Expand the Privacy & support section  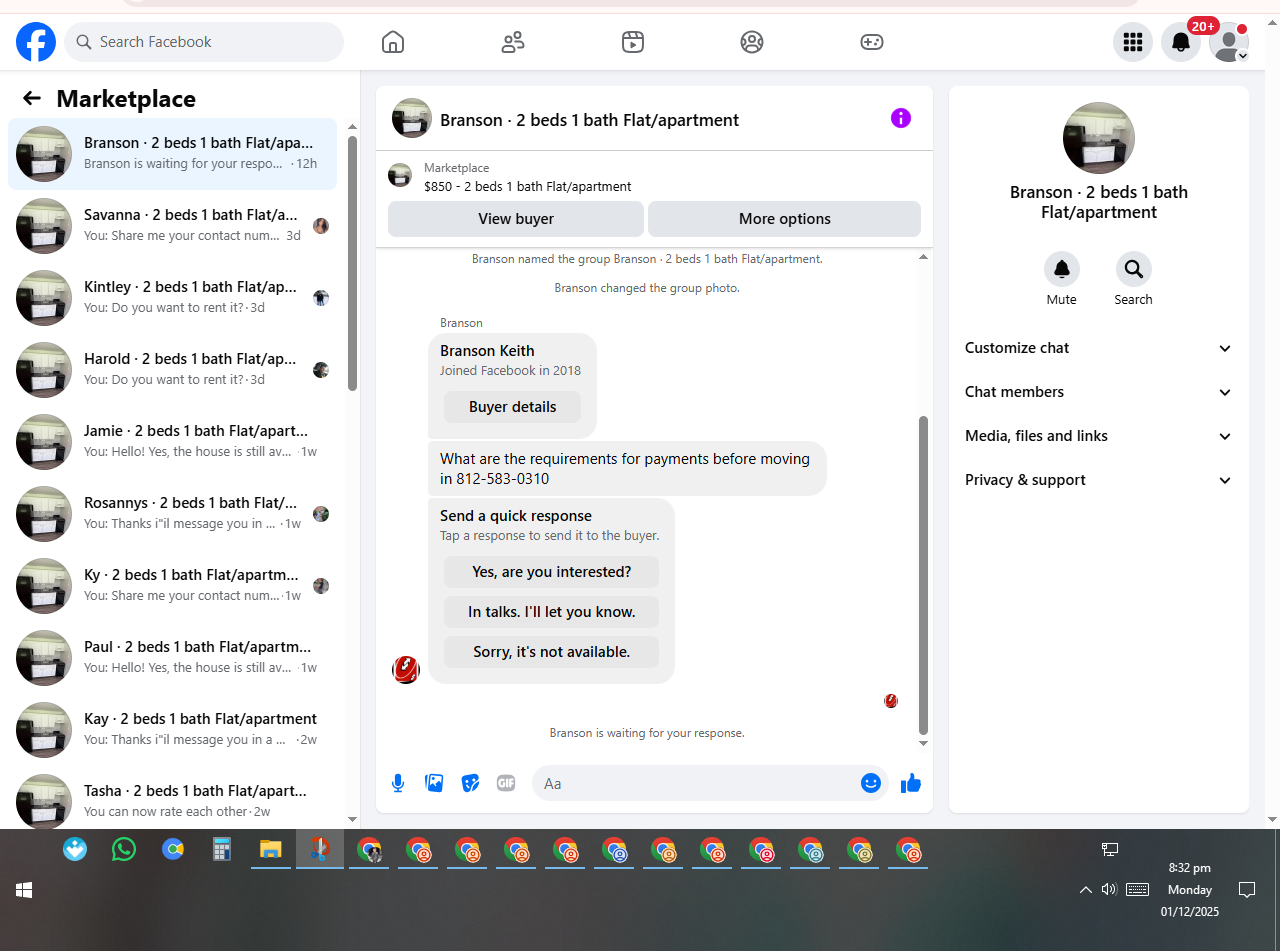[1099, 480]
